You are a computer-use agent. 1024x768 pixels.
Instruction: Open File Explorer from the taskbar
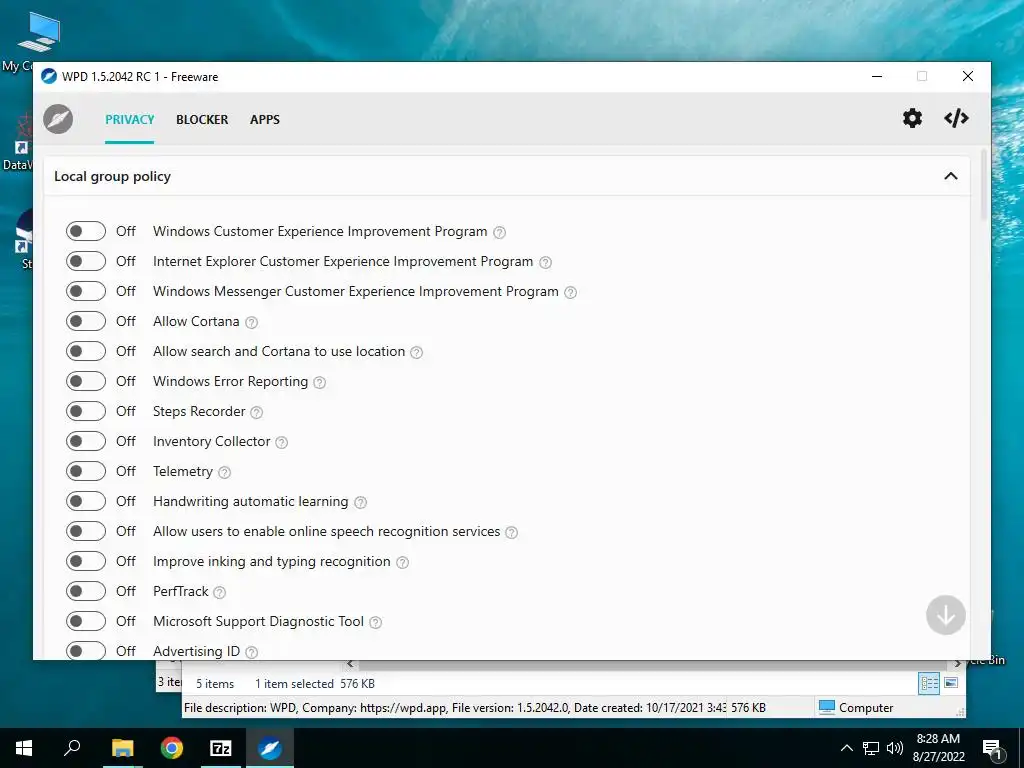(x=122, y=748)
